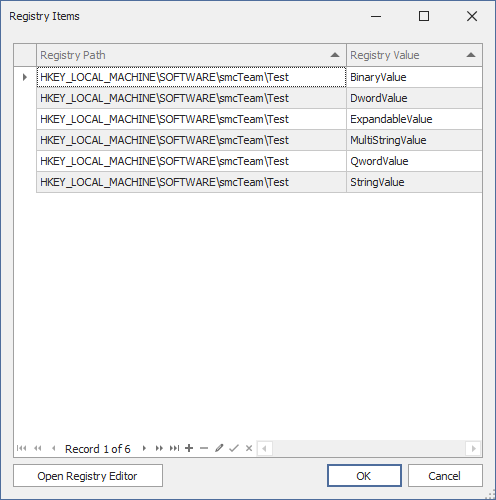Viewport: 496px width, 500px height.
Task: Go to last record navigator icon
Action: tap(174, 448)
